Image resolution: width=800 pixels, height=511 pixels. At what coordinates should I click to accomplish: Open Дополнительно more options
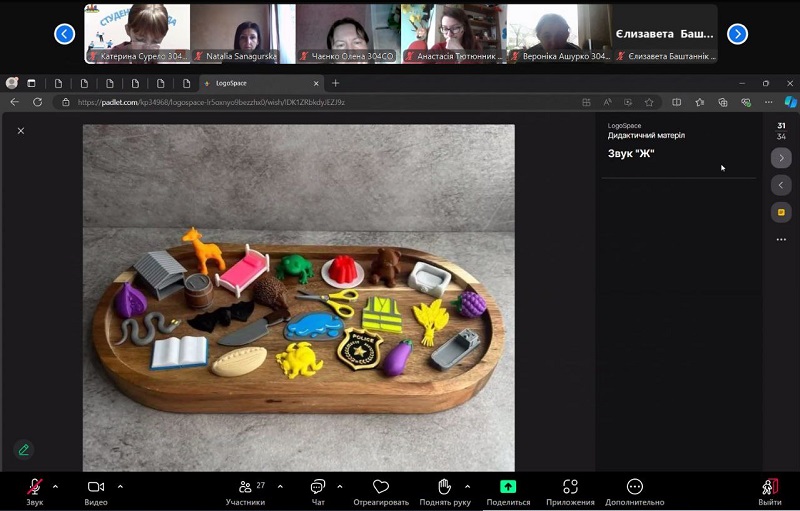coord(635,492)
